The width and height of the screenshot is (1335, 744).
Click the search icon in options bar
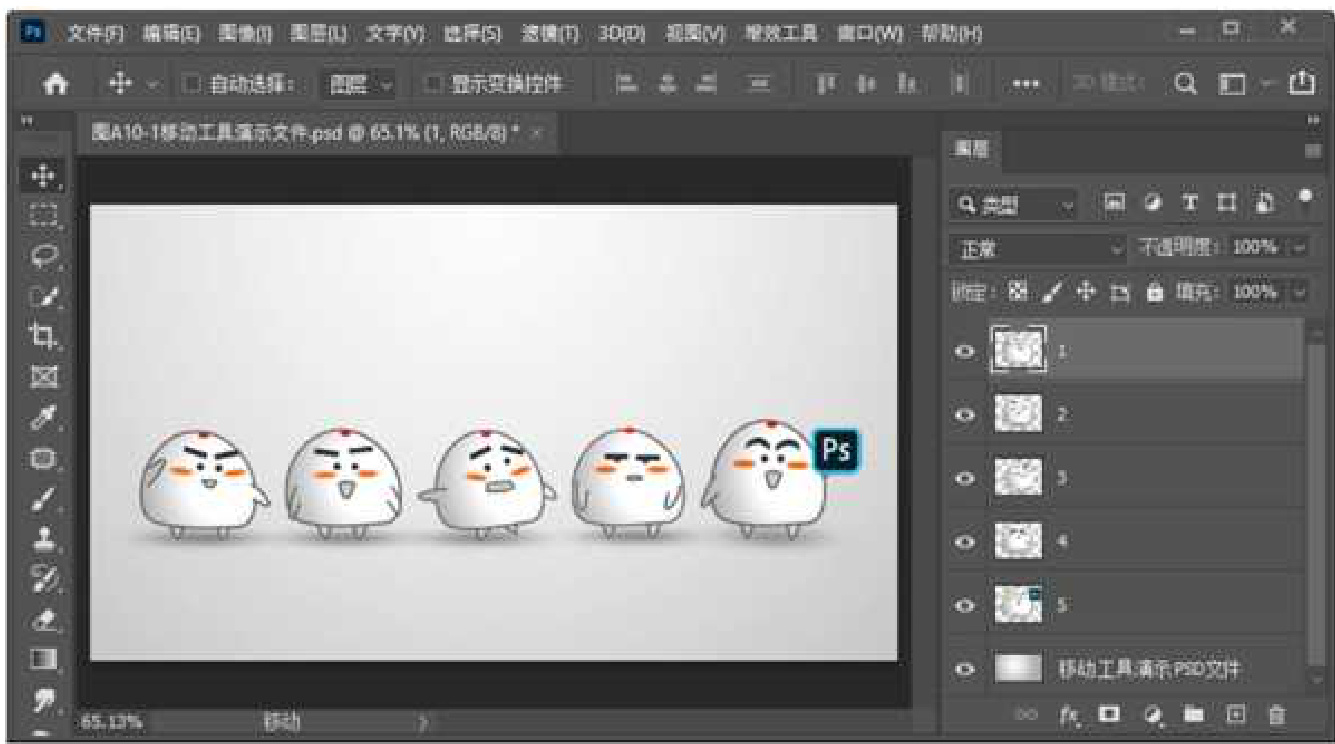[x=1186, y=86]
